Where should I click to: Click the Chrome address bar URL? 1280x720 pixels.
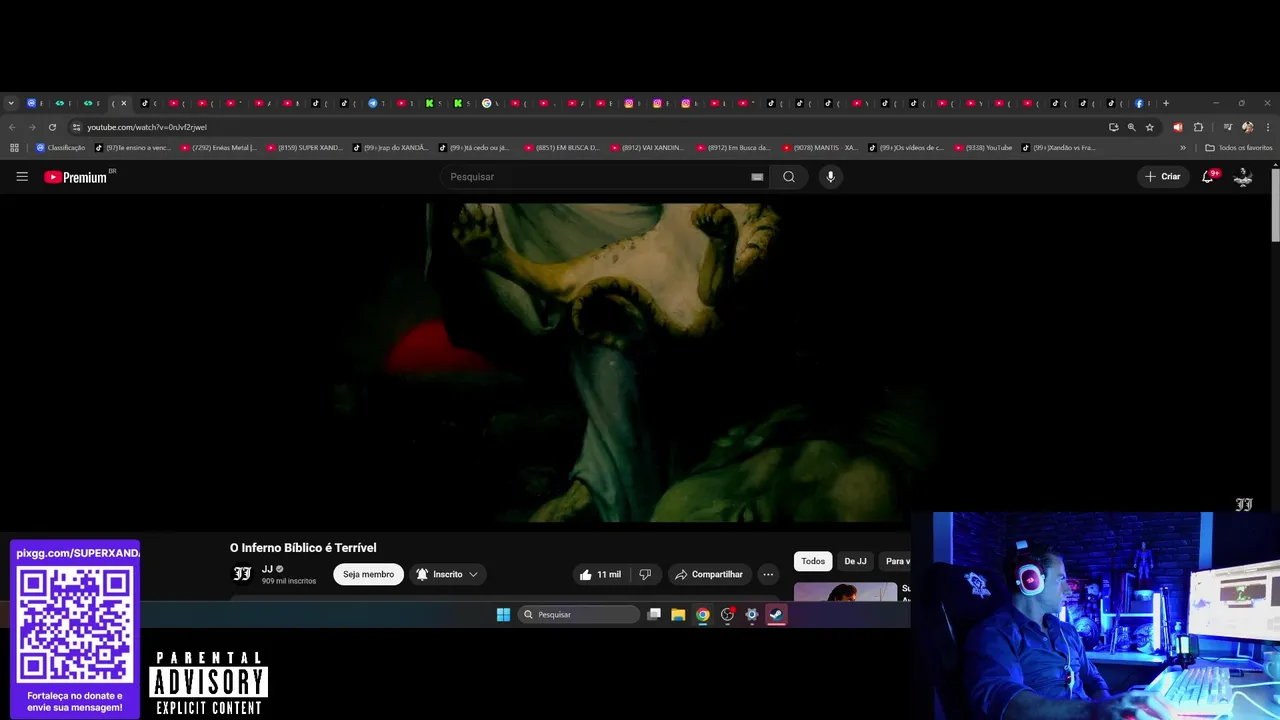[x=147, y=127]
